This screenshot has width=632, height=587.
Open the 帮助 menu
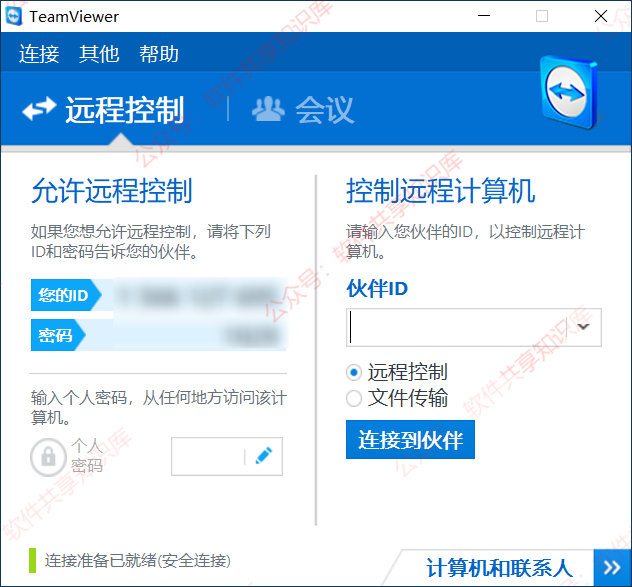[x=159, y=54]
